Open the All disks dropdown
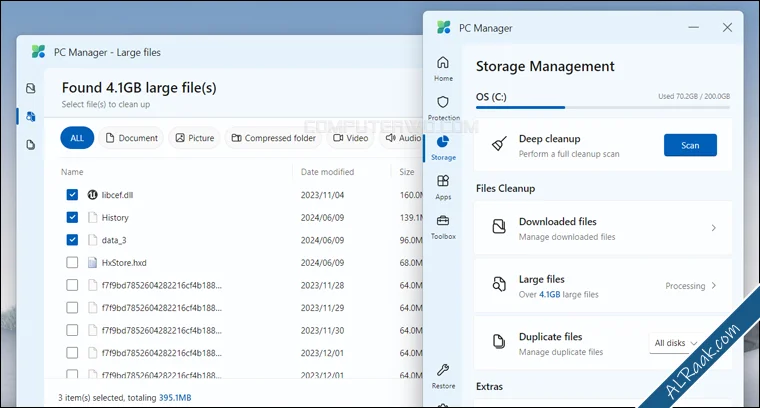760x408 pixels. tap(676, 343)
